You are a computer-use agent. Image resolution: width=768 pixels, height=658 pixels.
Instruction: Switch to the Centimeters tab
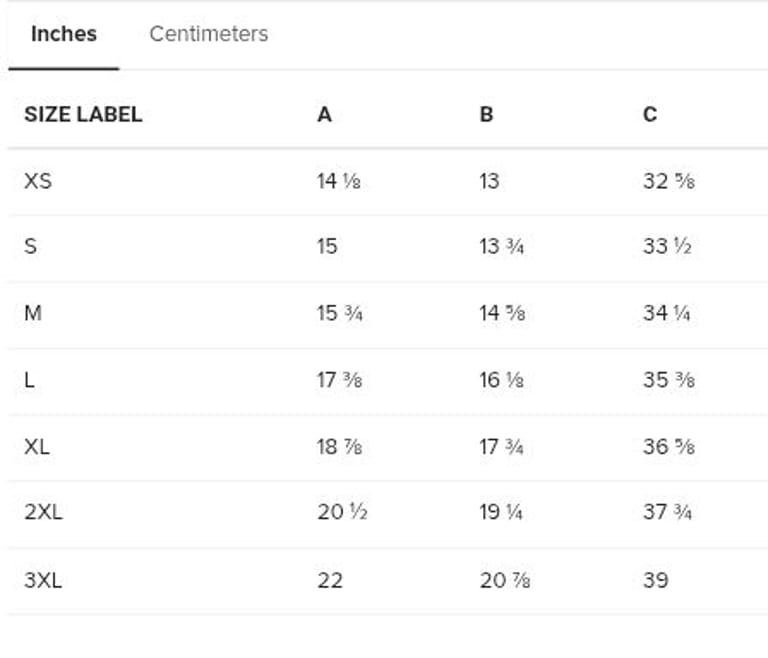click(208, 34)
